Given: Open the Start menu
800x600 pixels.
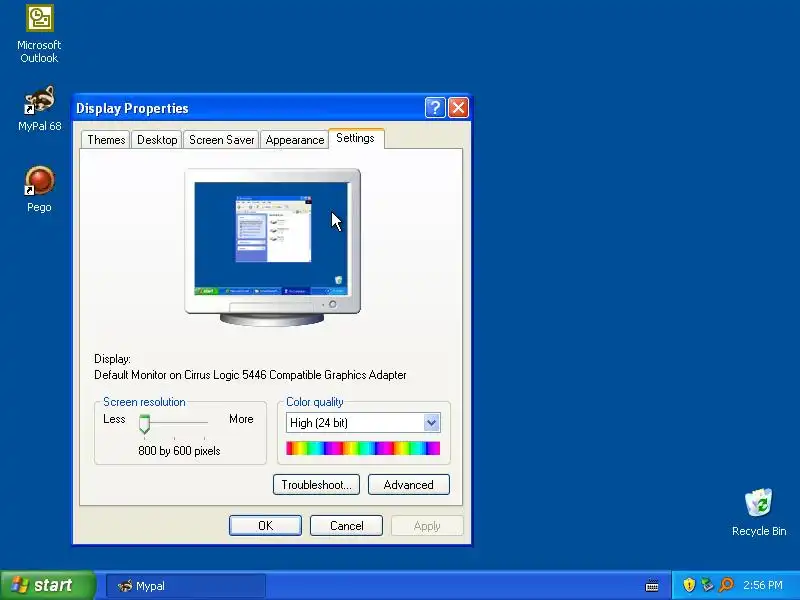Looking at the screenshot, I should [x=47, y=585].
